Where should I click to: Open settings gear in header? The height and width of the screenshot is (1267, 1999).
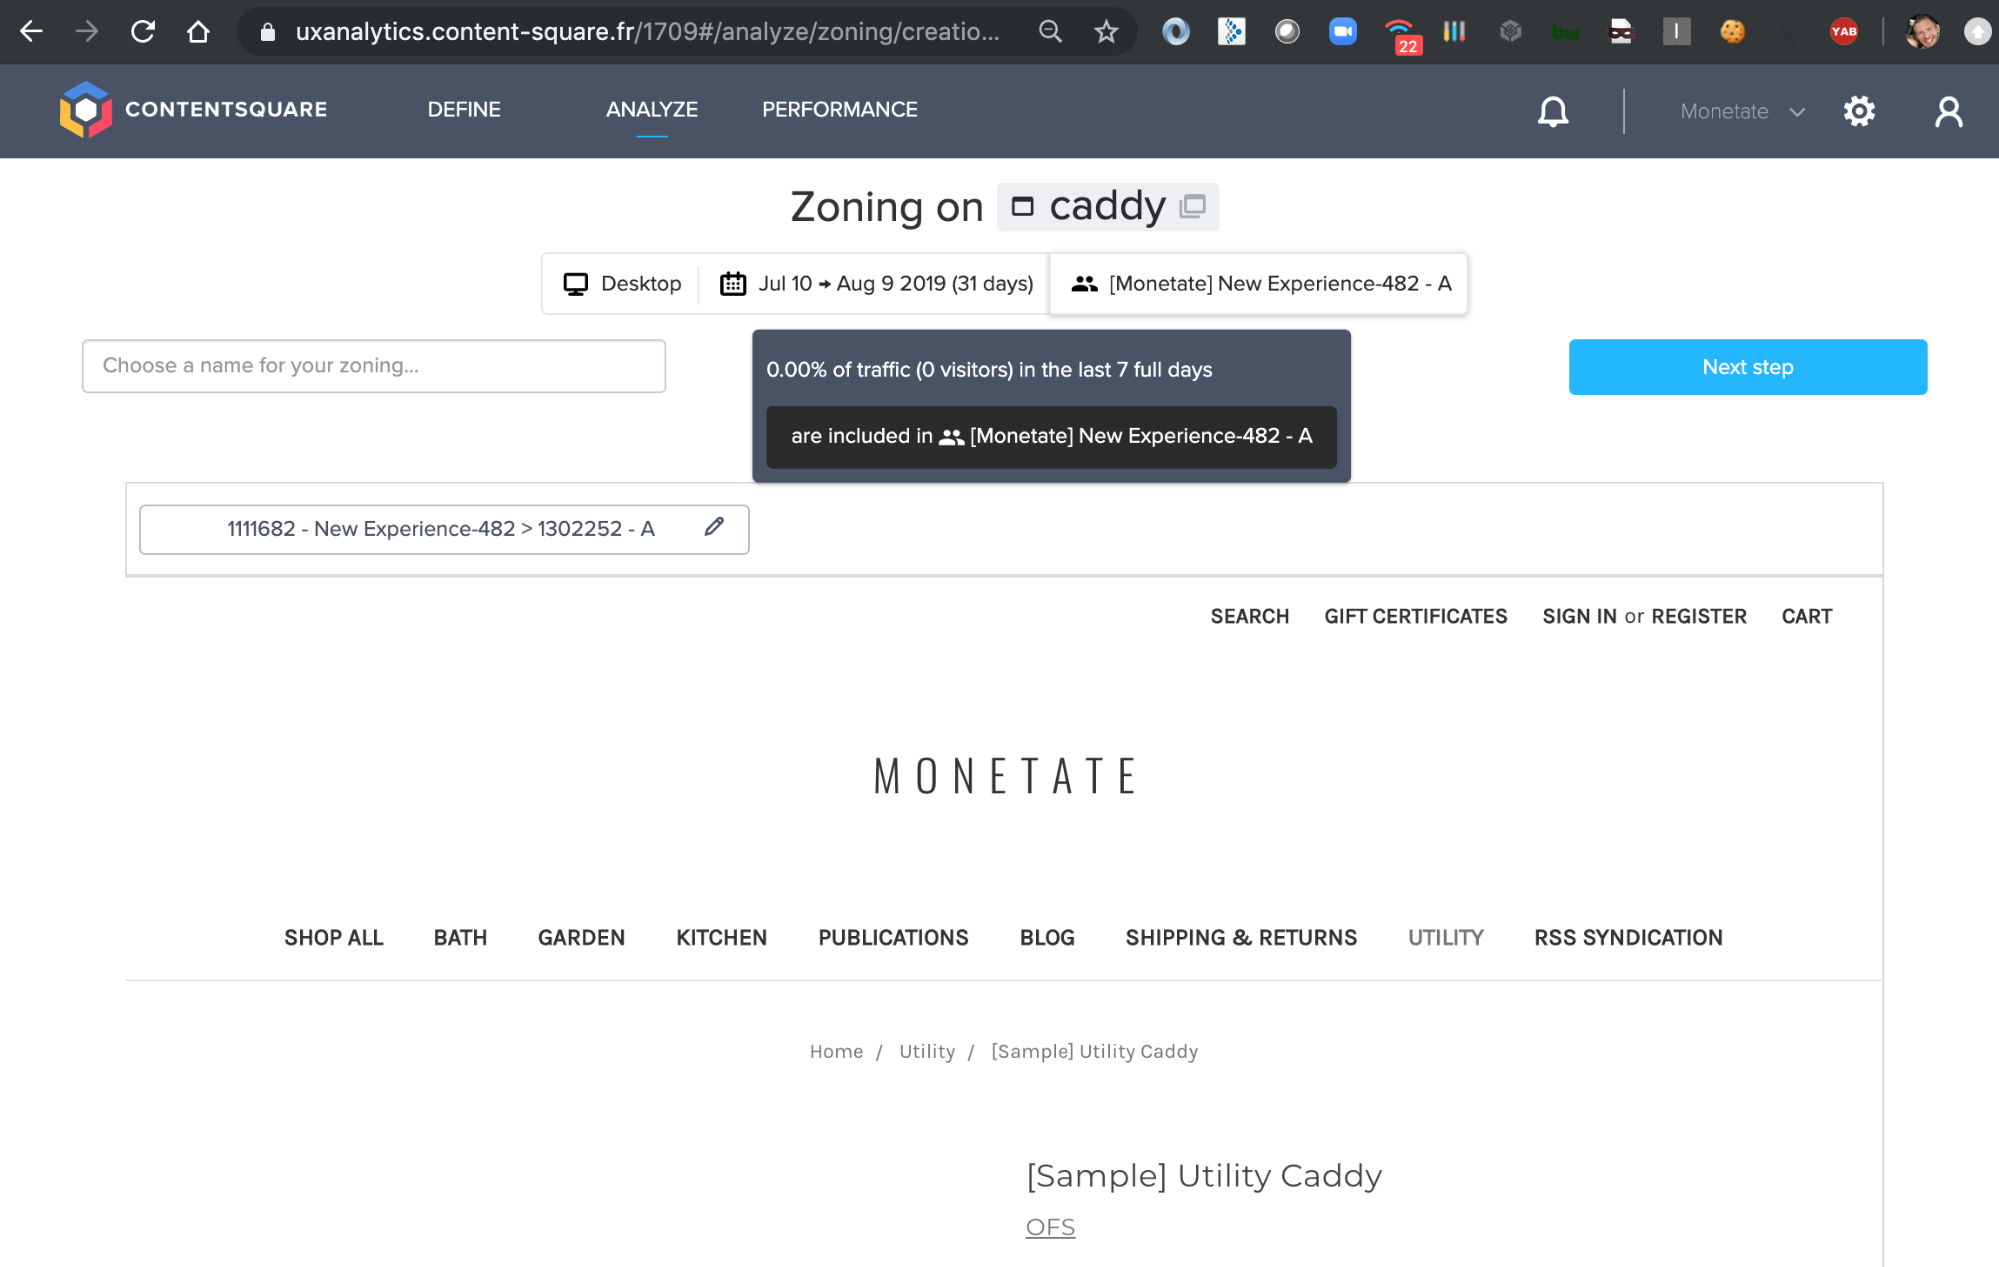click(x=1858, y=111)
